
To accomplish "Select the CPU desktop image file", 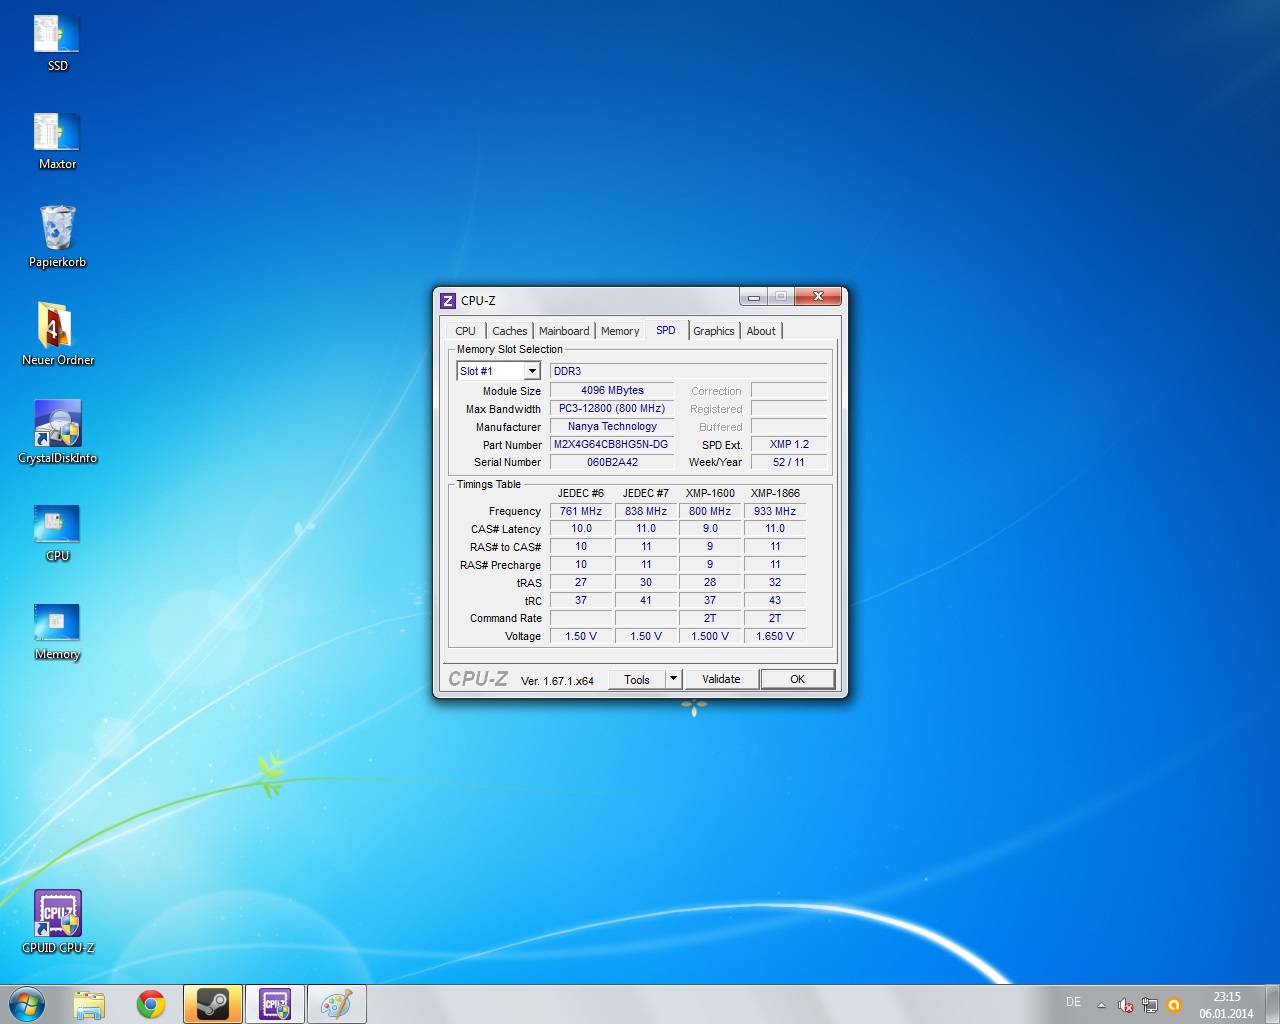I will coord(57,533).
